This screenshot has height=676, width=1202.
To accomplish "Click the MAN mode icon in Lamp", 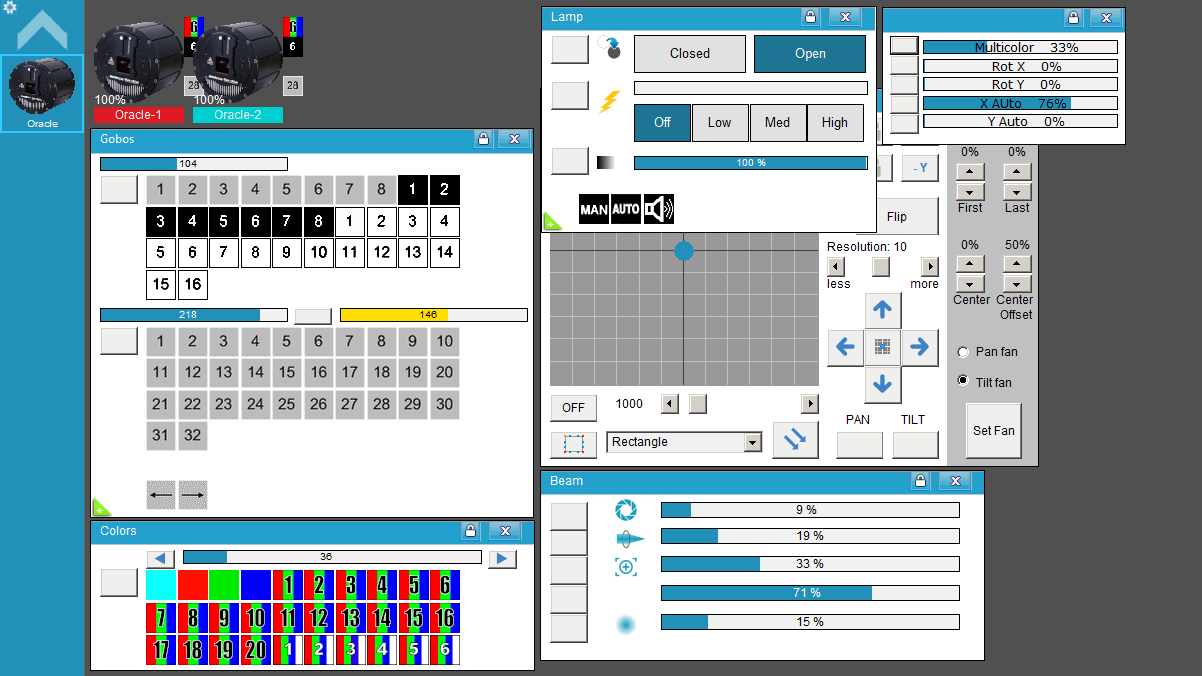I will (594, 209).
